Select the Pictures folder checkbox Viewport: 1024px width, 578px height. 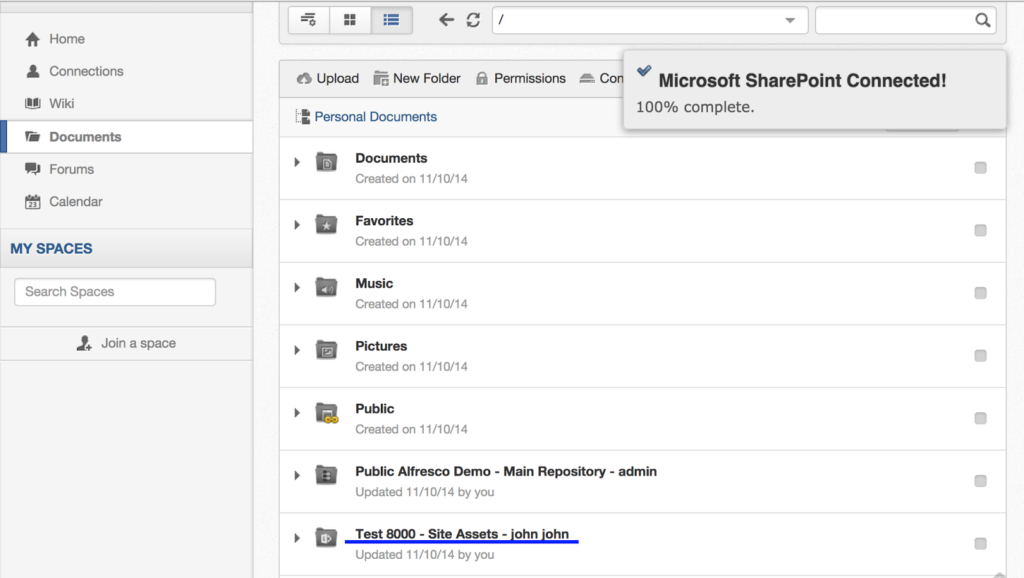pos(980,355)
